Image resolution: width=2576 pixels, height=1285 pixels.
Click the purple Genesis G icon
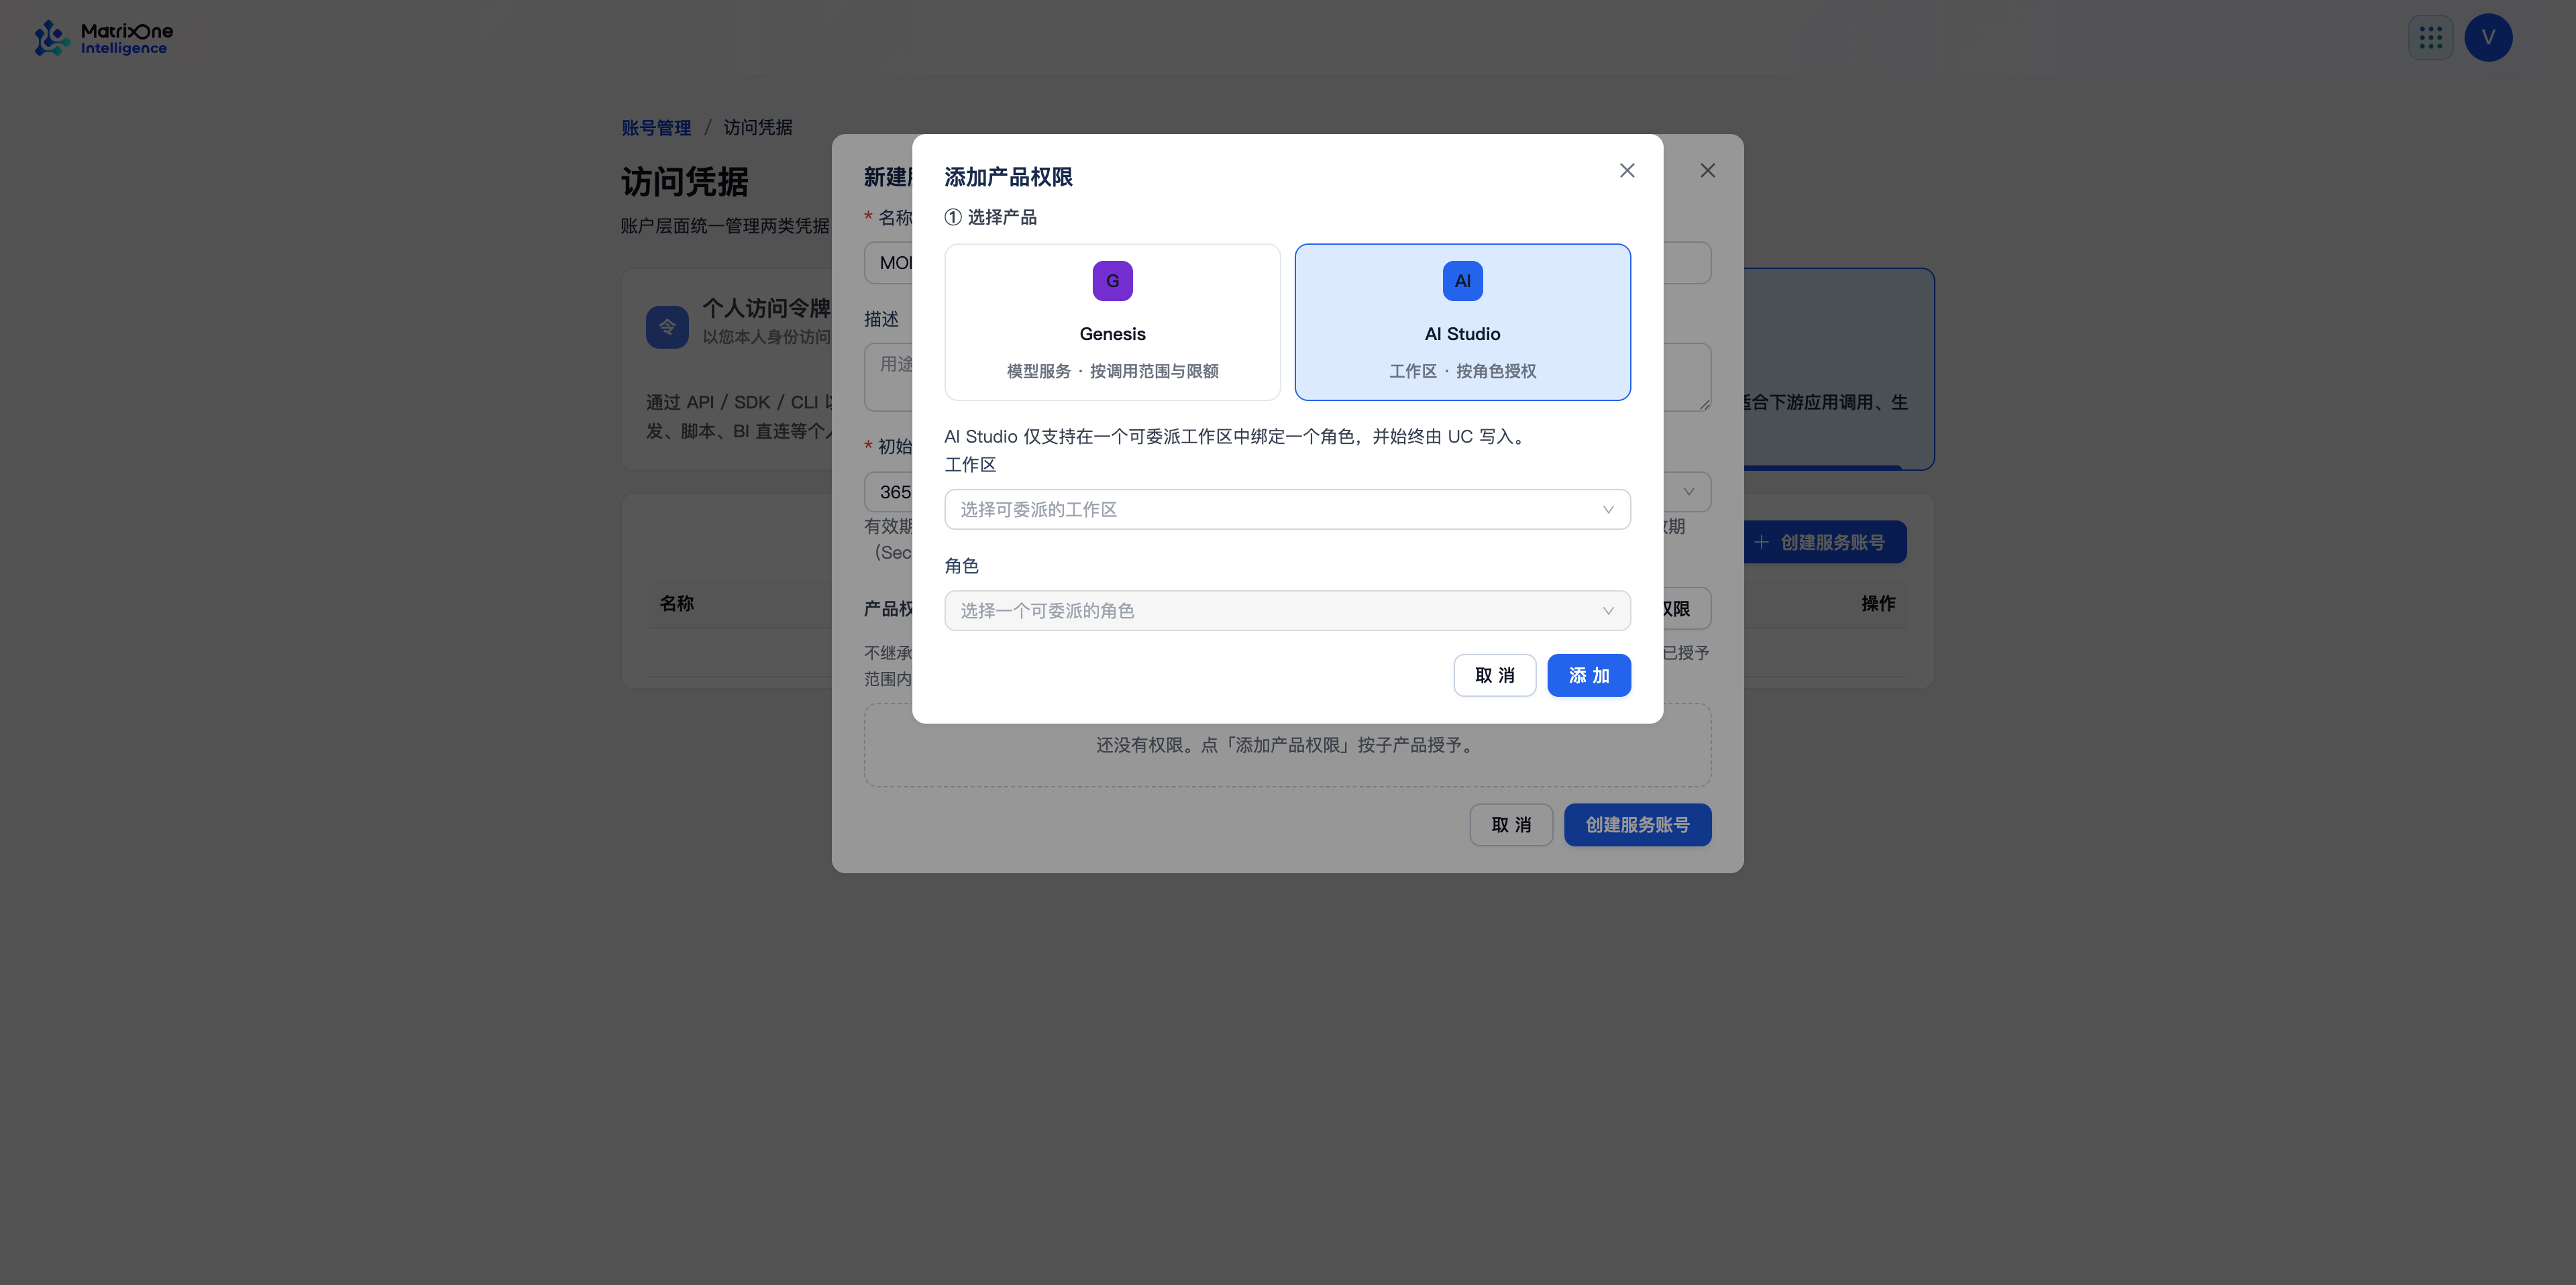click(x=1112, y=281)
